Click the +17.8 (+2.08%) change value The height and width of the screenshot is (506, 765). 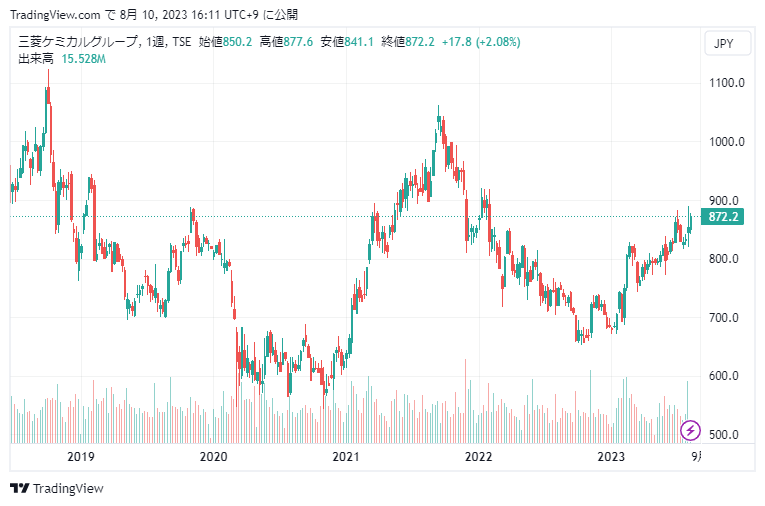(x=483, y=42)
